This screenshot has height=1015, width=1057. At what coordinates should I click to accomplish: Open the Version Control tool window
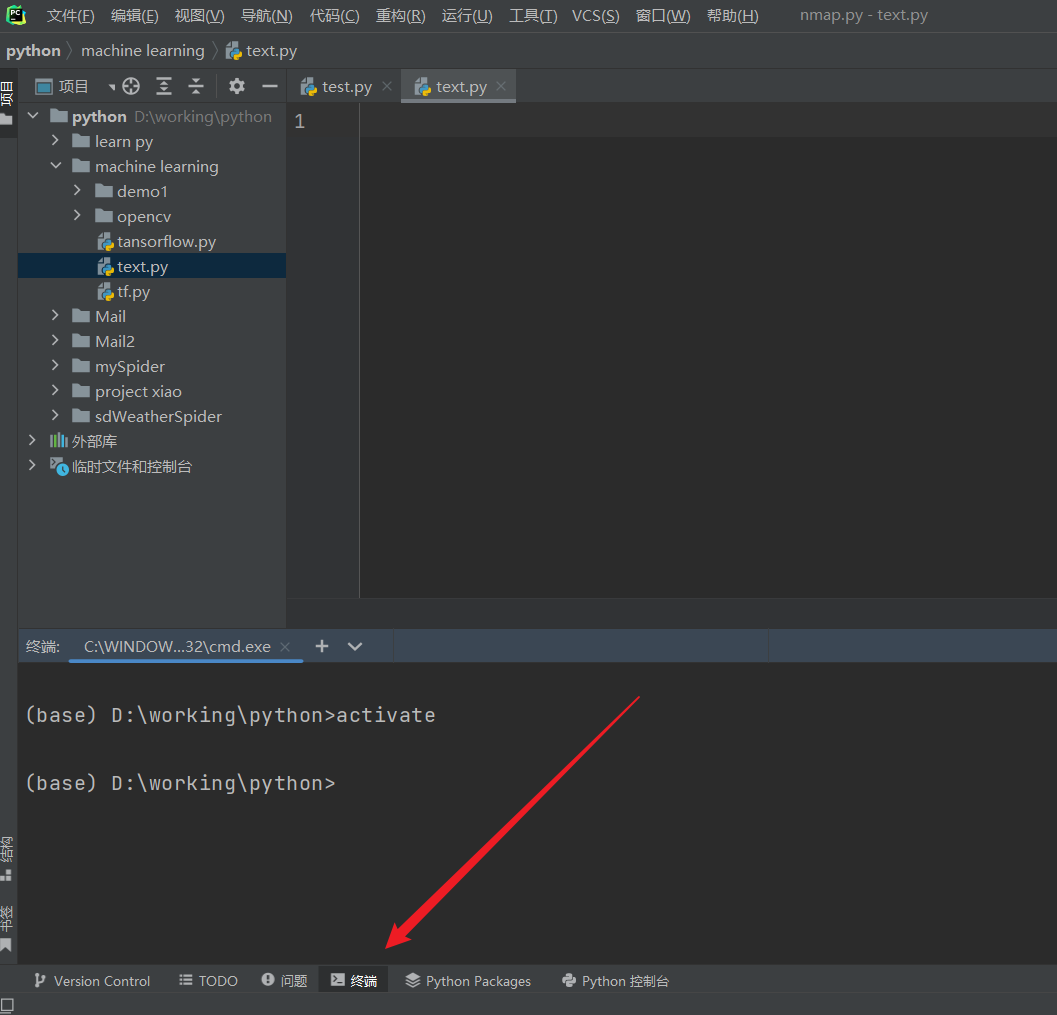(x=92, y=981)
